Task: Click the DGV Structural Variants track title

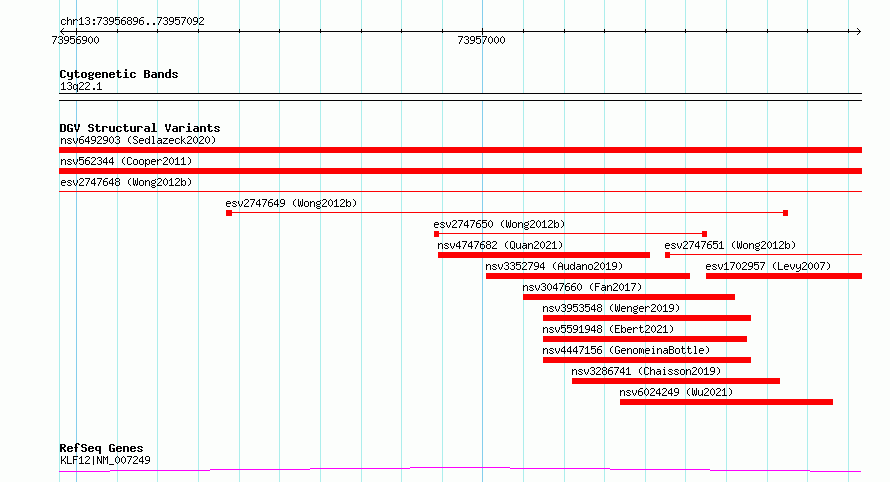Action: (140, 128)
